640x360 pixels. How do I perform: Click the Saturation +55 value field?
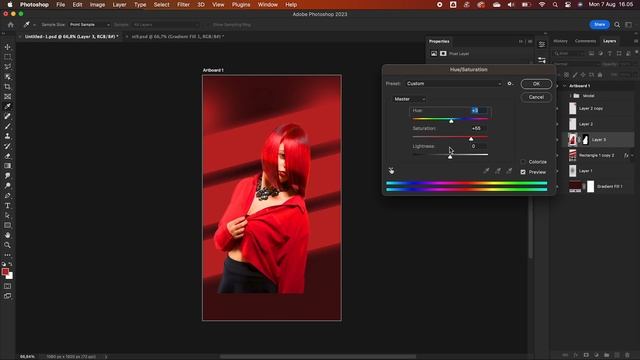[479, 128]
